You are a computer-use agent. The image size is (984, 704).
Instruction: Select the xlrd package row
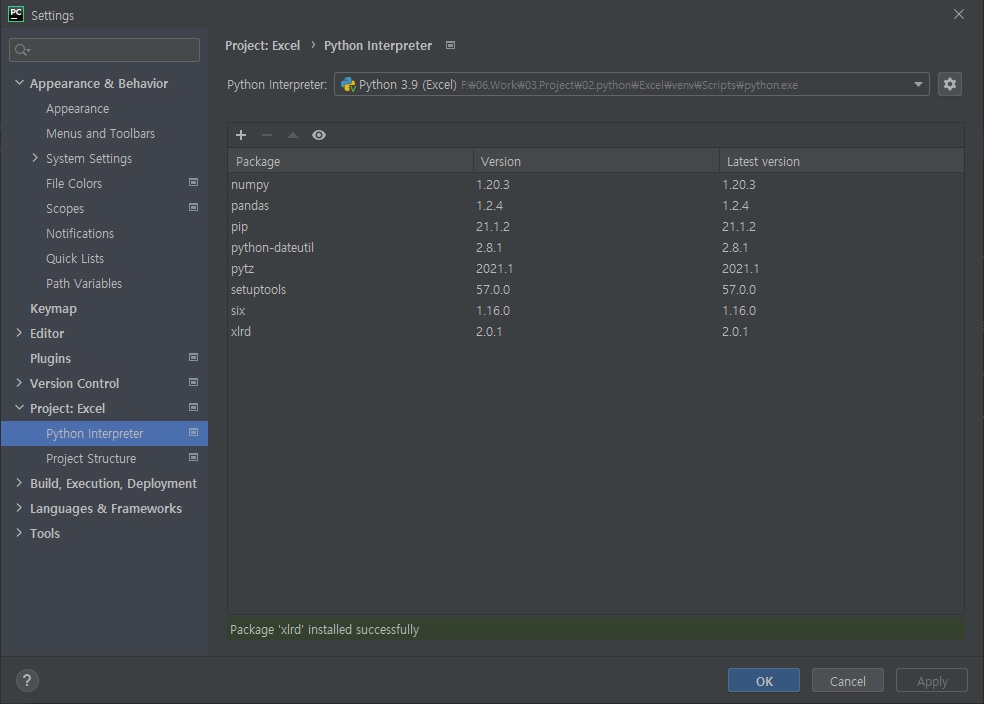[596, 331]
